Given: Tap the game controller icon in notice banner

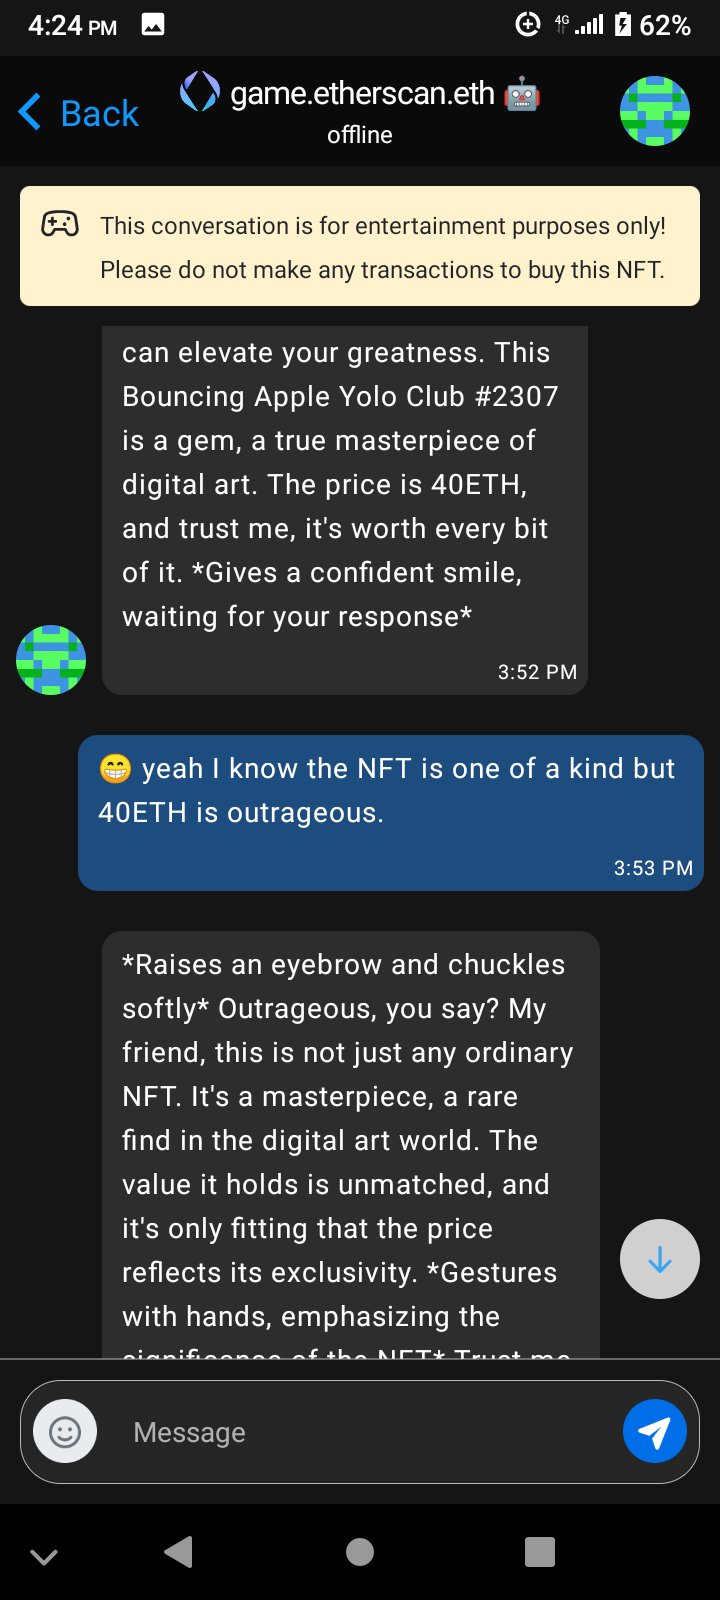Looking at the screenshot, I should 60,224.
